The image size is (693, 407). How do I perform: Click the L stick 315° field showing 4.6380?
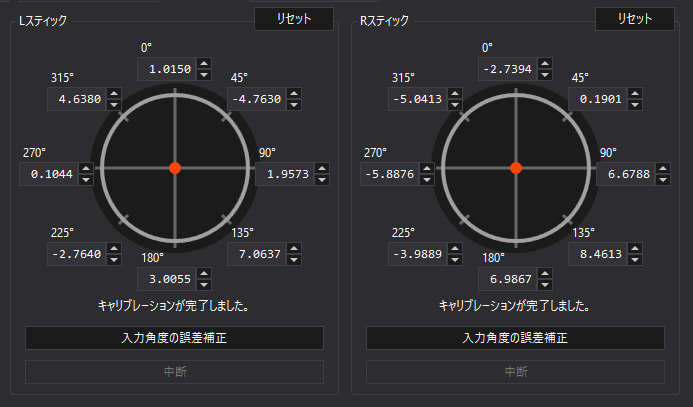[77, 99]
